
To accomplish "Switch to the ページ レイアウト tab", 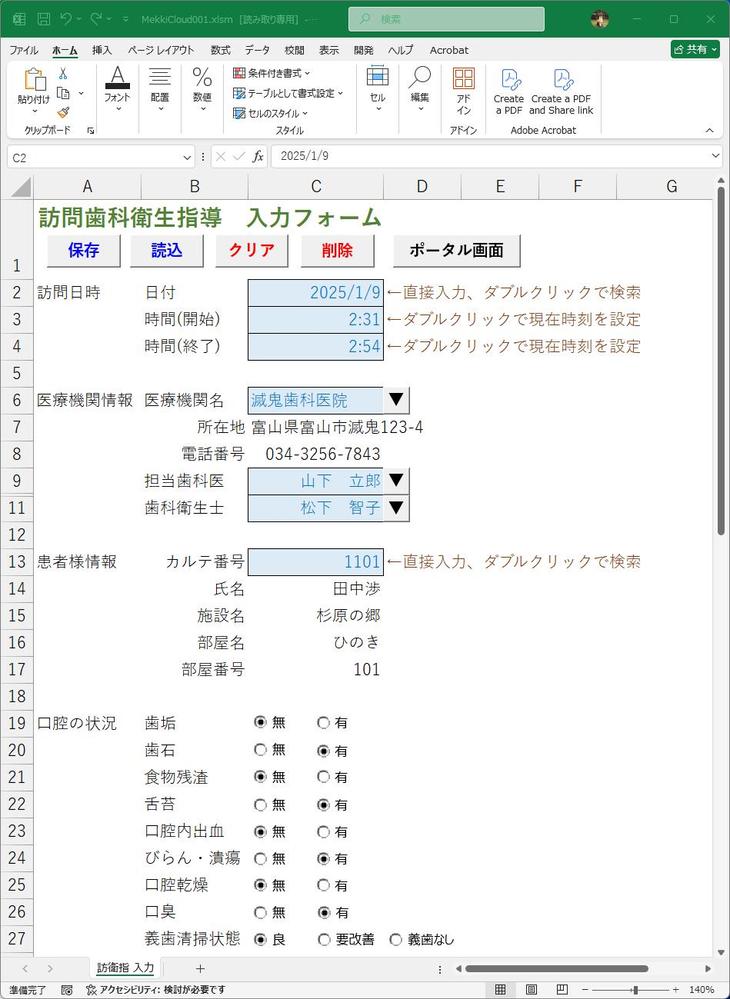I will [x=161, y=50].
